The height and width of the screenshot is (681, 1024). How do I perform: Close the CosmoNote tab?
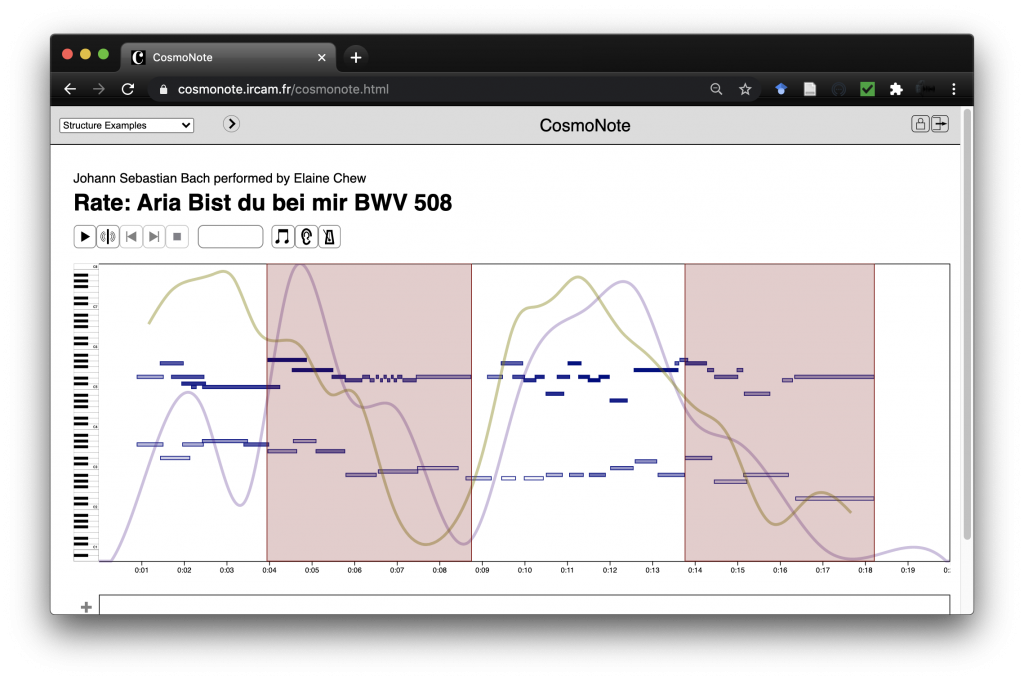[322, 57]
